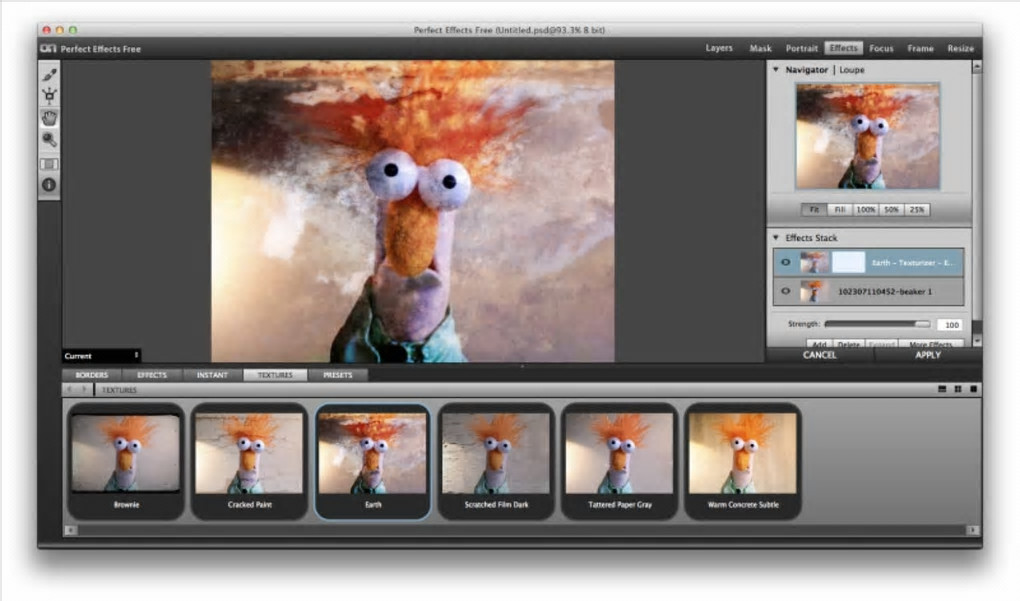The width and height of the screenshot is (1020, 601).
Task: Open the info icon in the toolbar
Action: pyautogui.click(x=49, y=185)
